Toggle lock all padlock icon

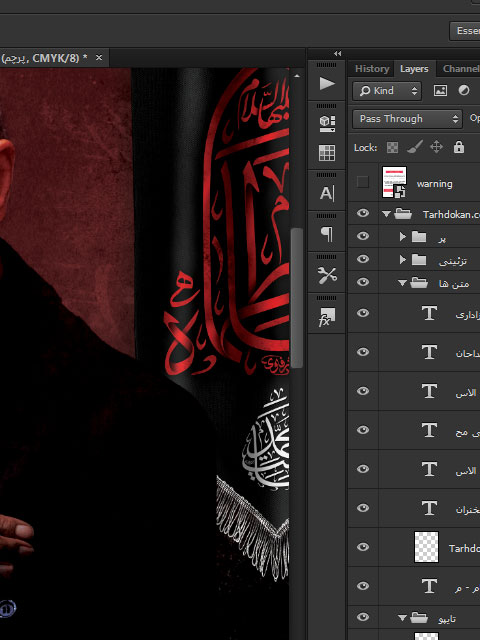pos(459,147)
